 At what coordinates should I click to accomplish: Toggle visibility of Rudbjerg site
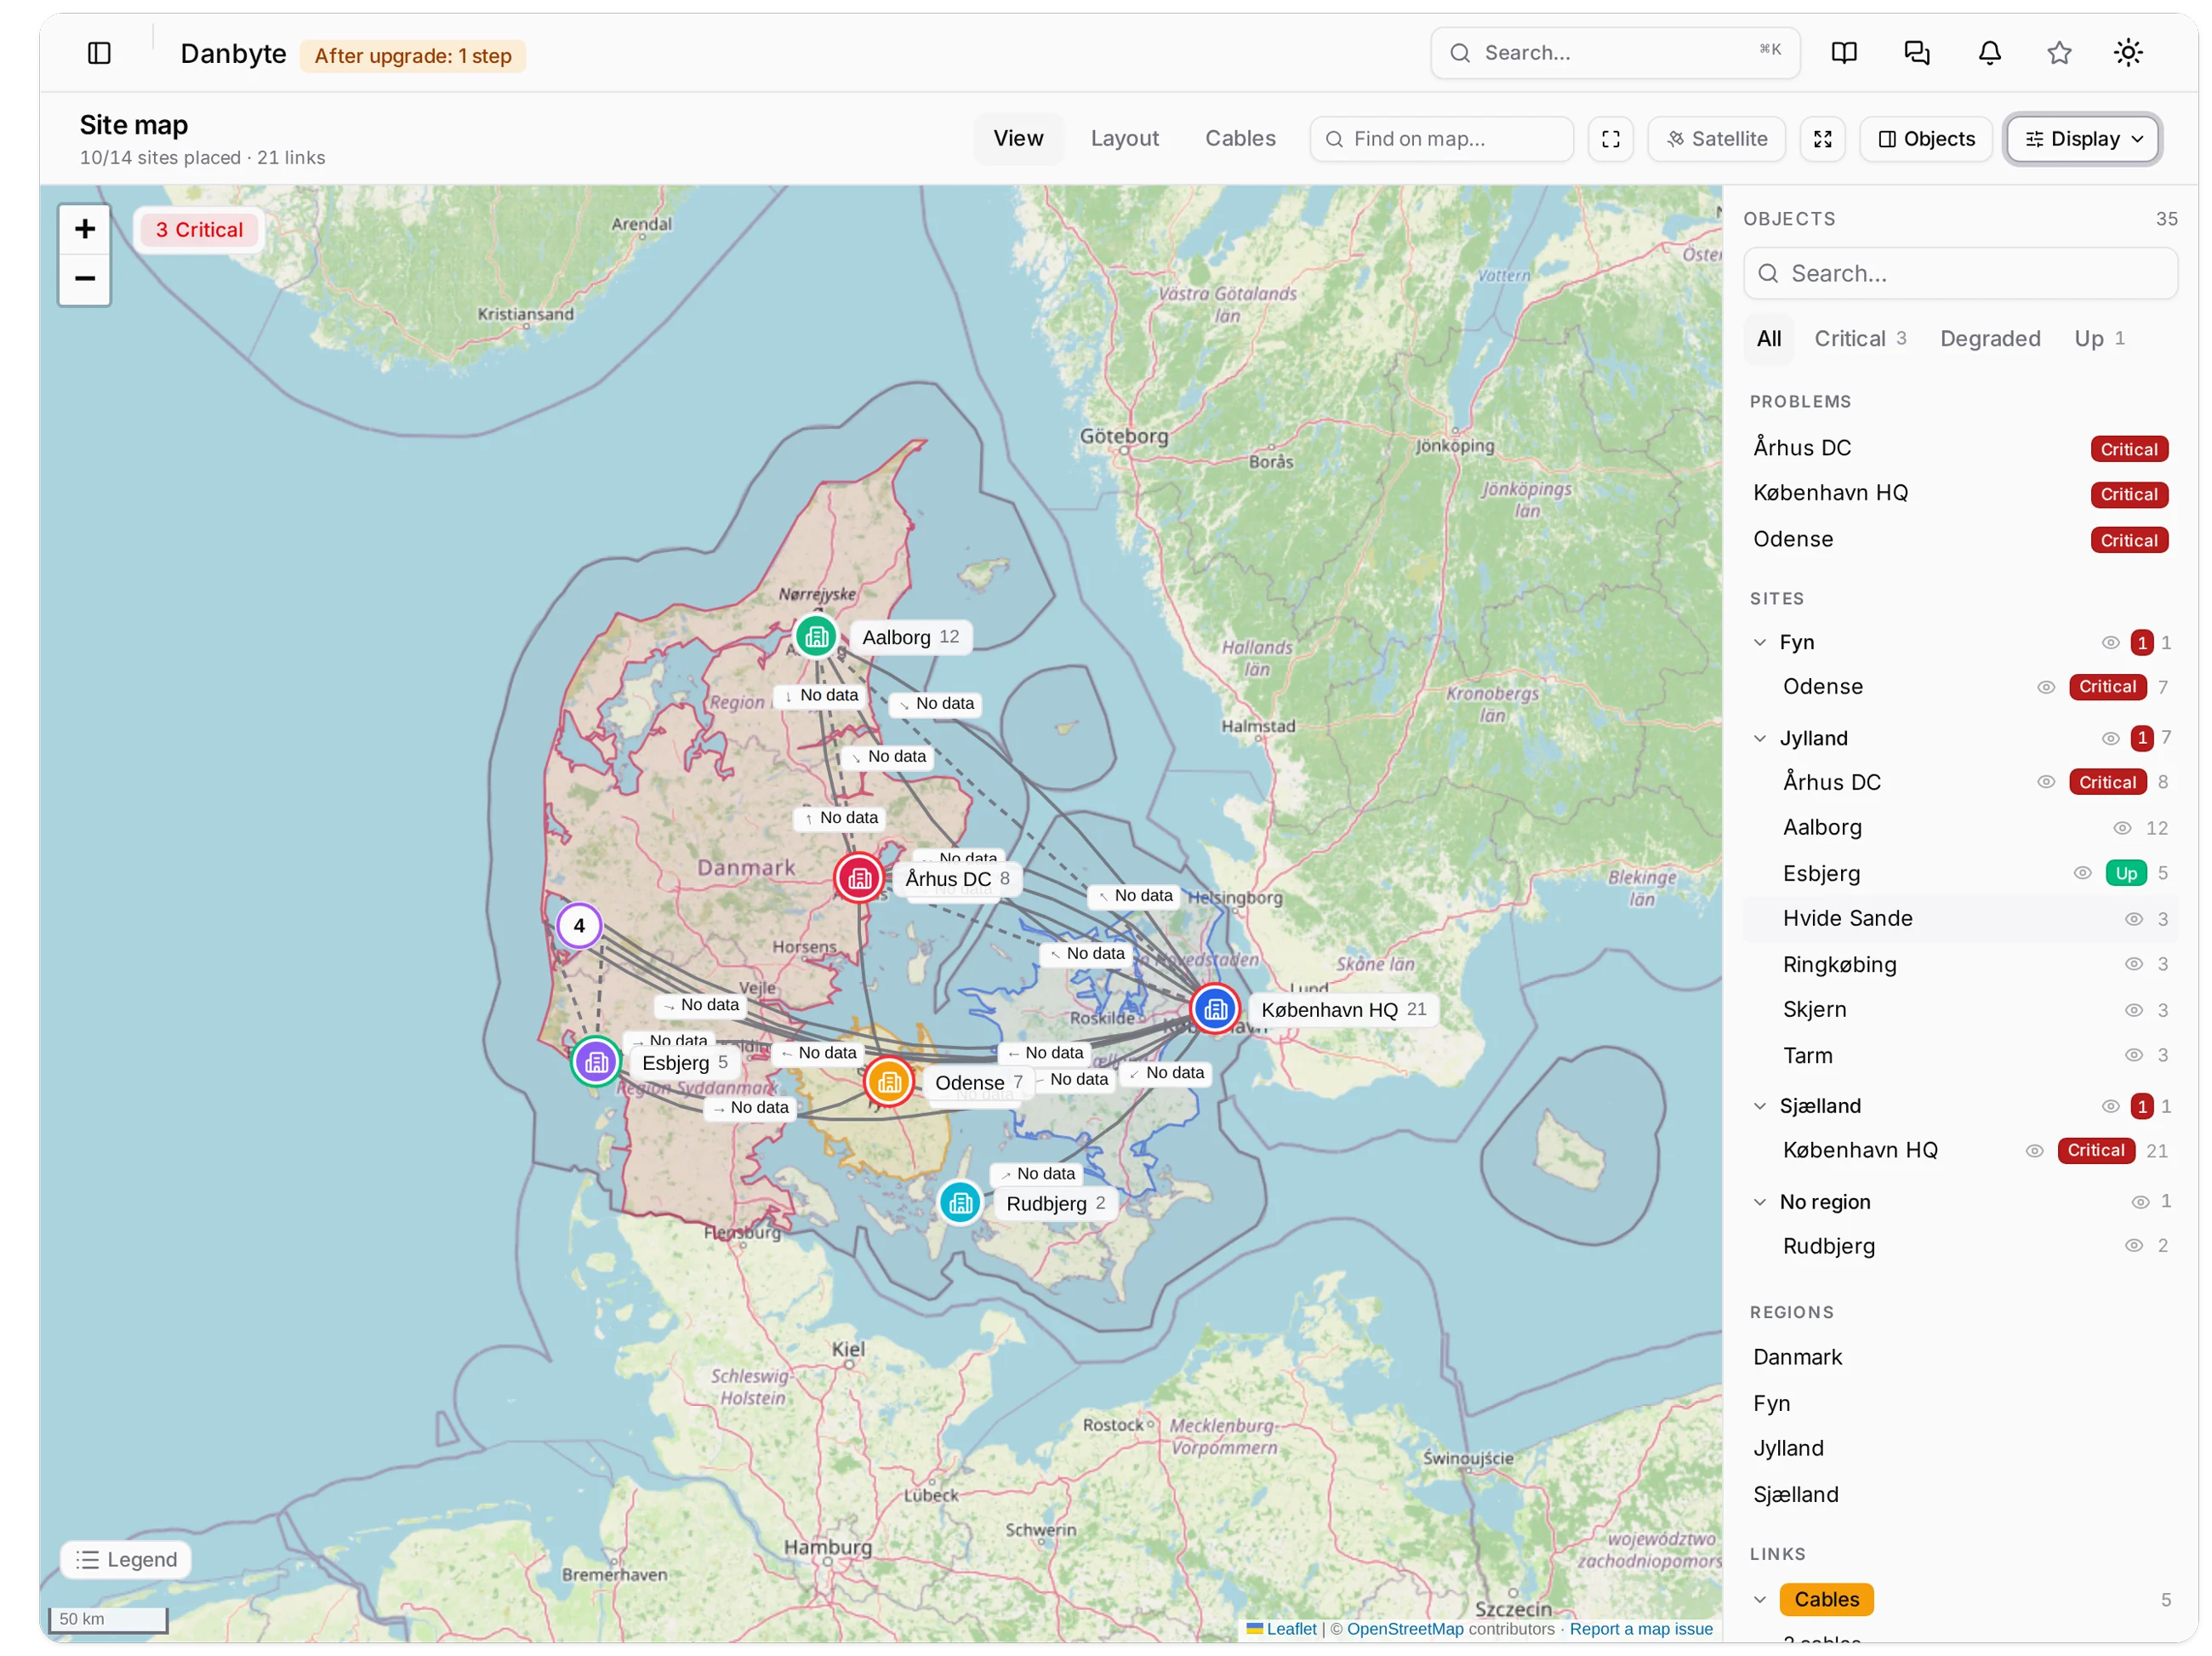[x=2133, y=1245]
